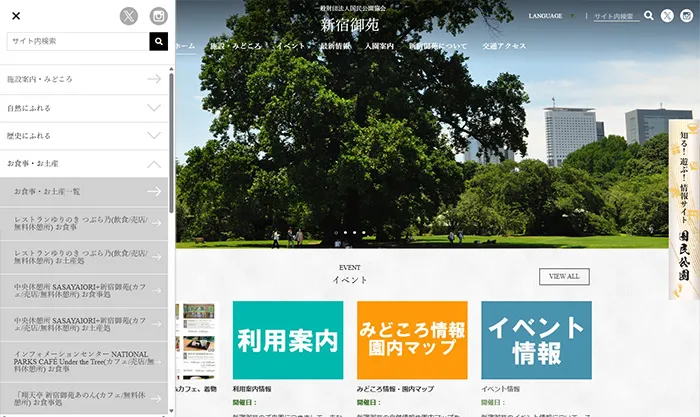Expand the 歴史にふれる section chevron
700x417 pixels.
154,135
